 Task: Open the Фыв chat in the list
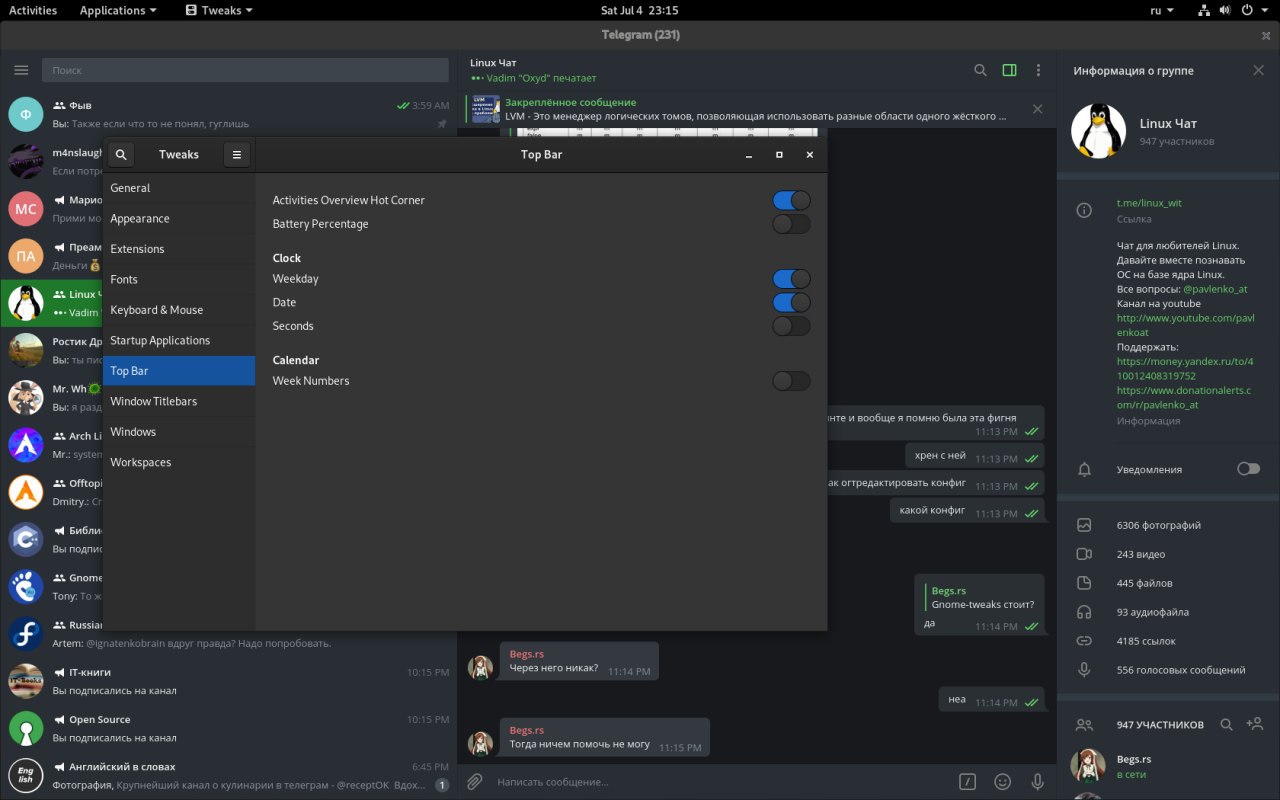point(228,114)
